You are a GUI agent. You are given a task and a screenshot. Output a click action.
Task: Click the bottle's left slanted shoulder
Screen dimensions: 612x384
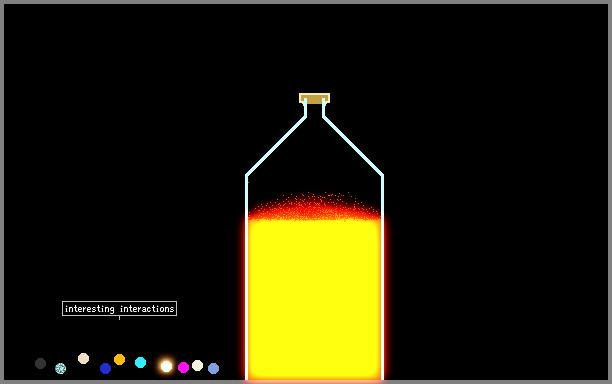coord(276,146)
